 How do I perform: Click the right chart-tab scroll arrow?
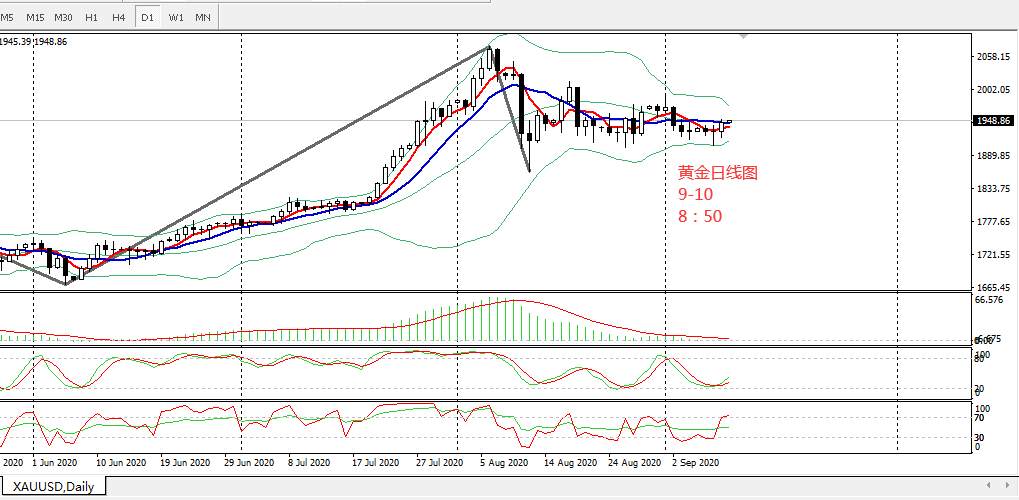click(x=1007, y=485)
